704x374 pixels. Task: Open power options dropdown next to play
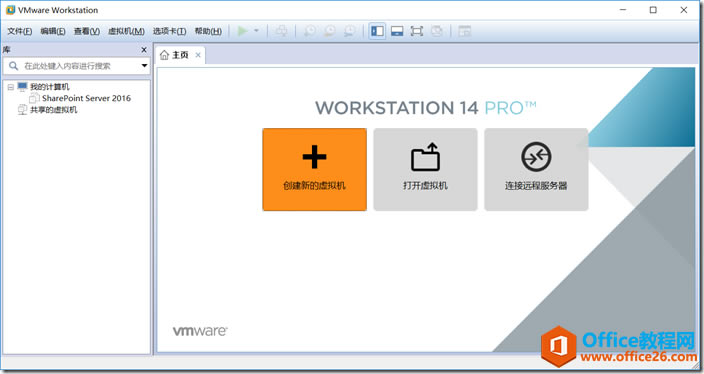[x=256, y=31]
